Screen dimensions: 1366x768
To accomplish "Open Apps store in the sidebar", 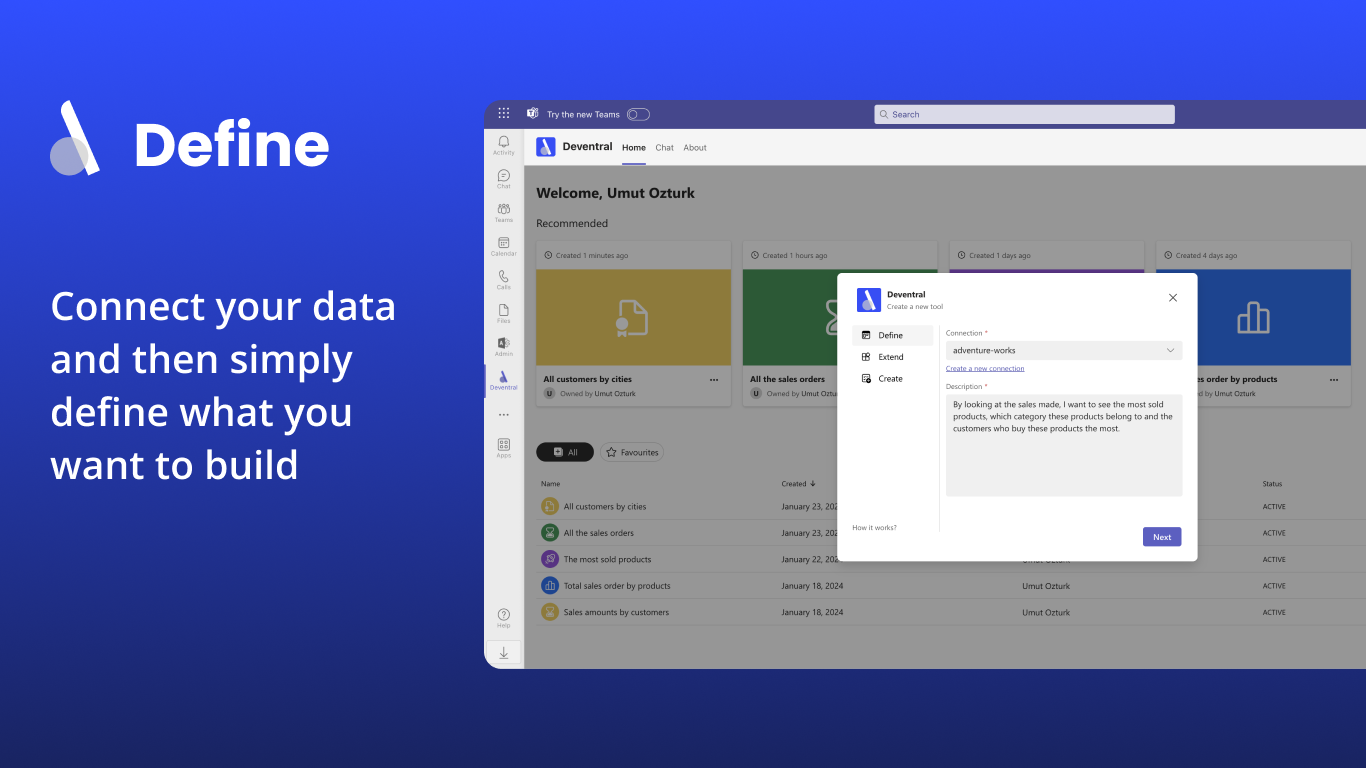I will click(504, 447).
